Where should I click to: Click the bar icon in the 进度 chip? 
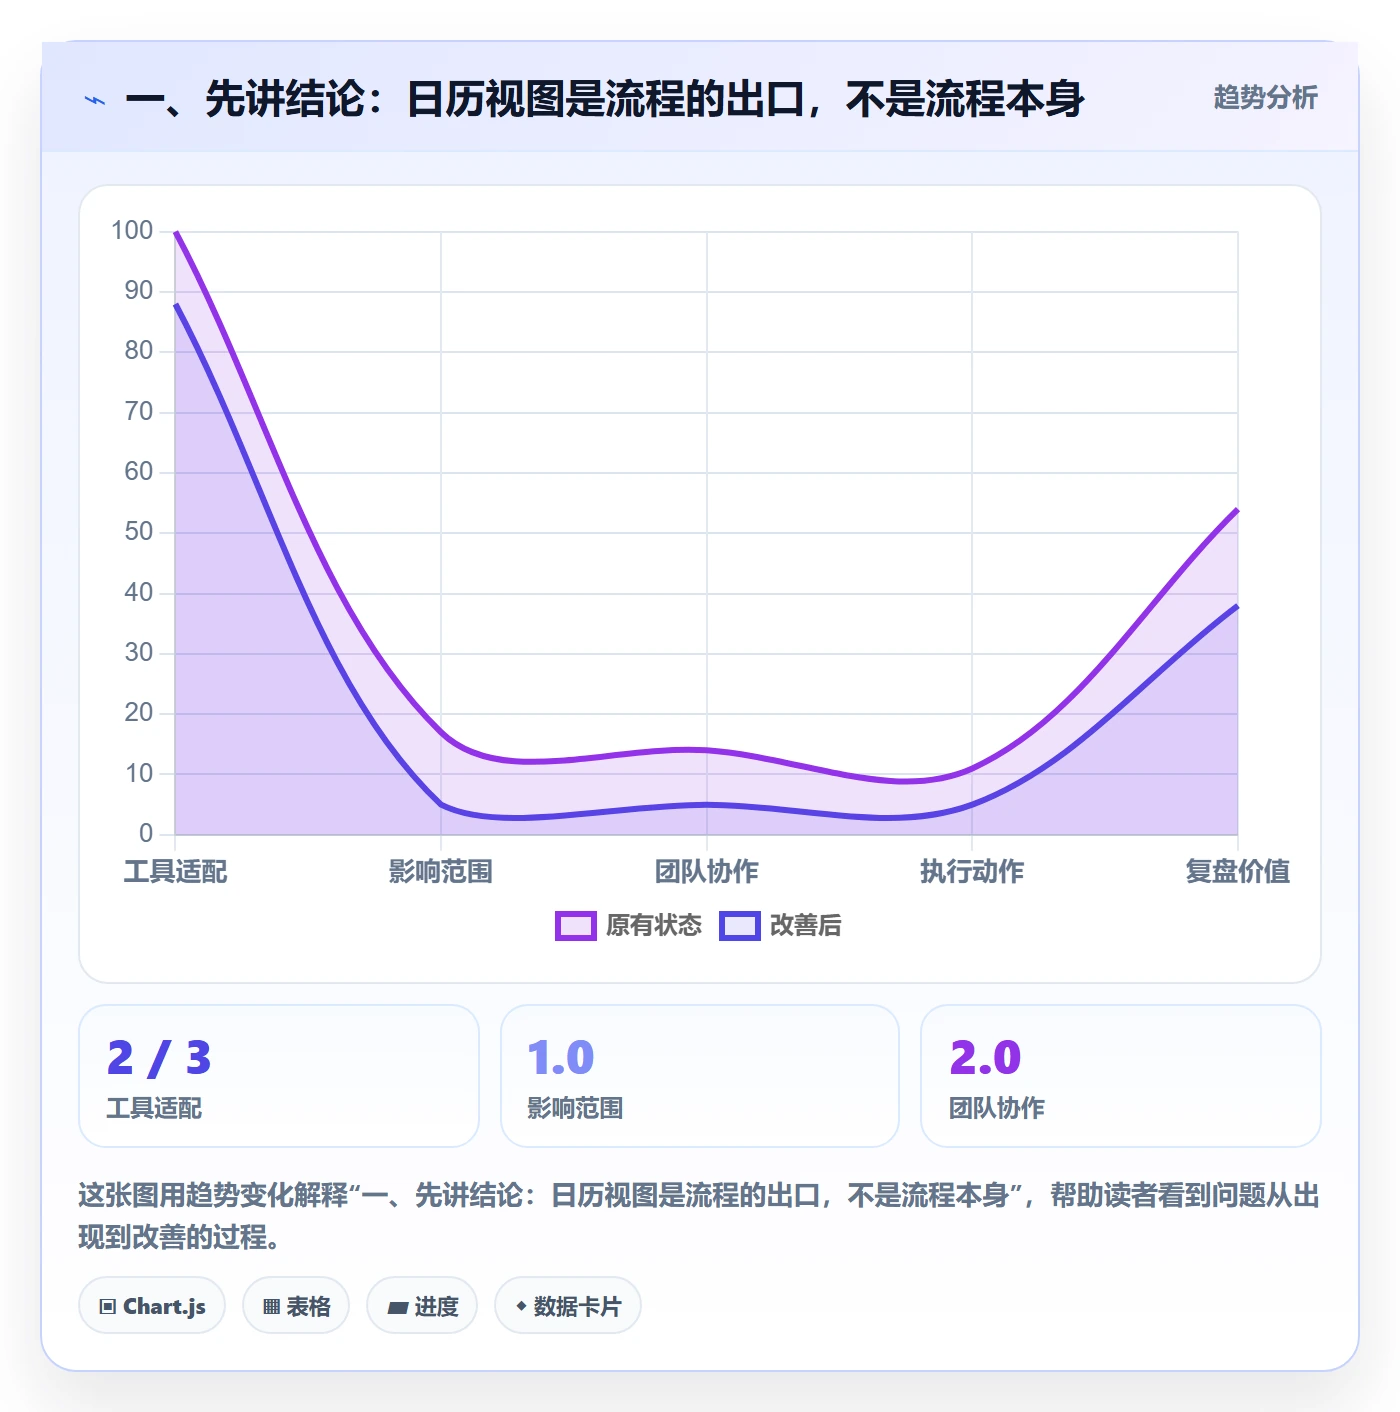397,1308
